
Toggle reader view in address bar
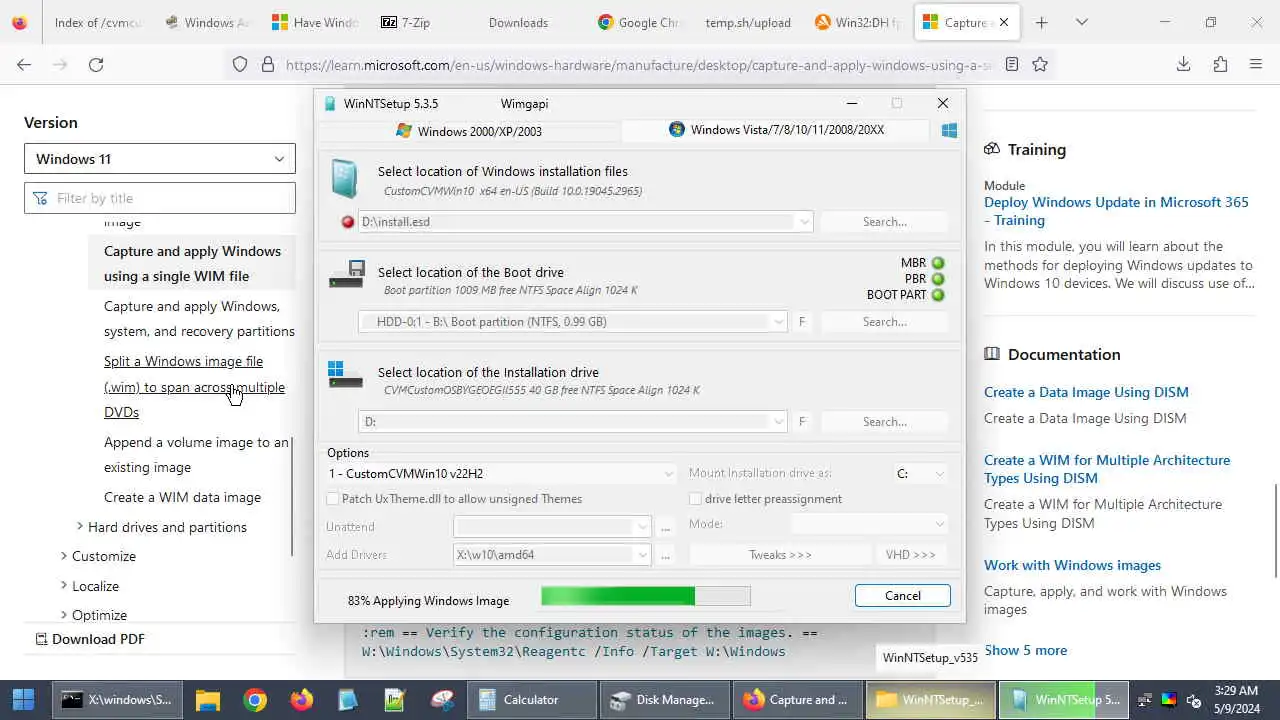(x=1012, y=64)
